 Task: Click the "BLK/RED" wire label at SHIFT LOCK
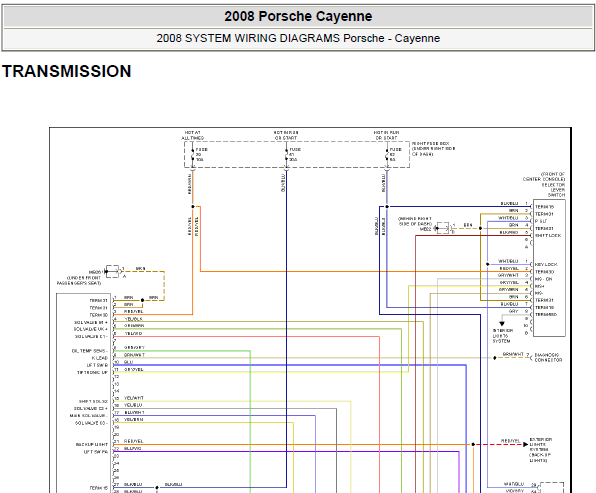(x=509, y=232)
